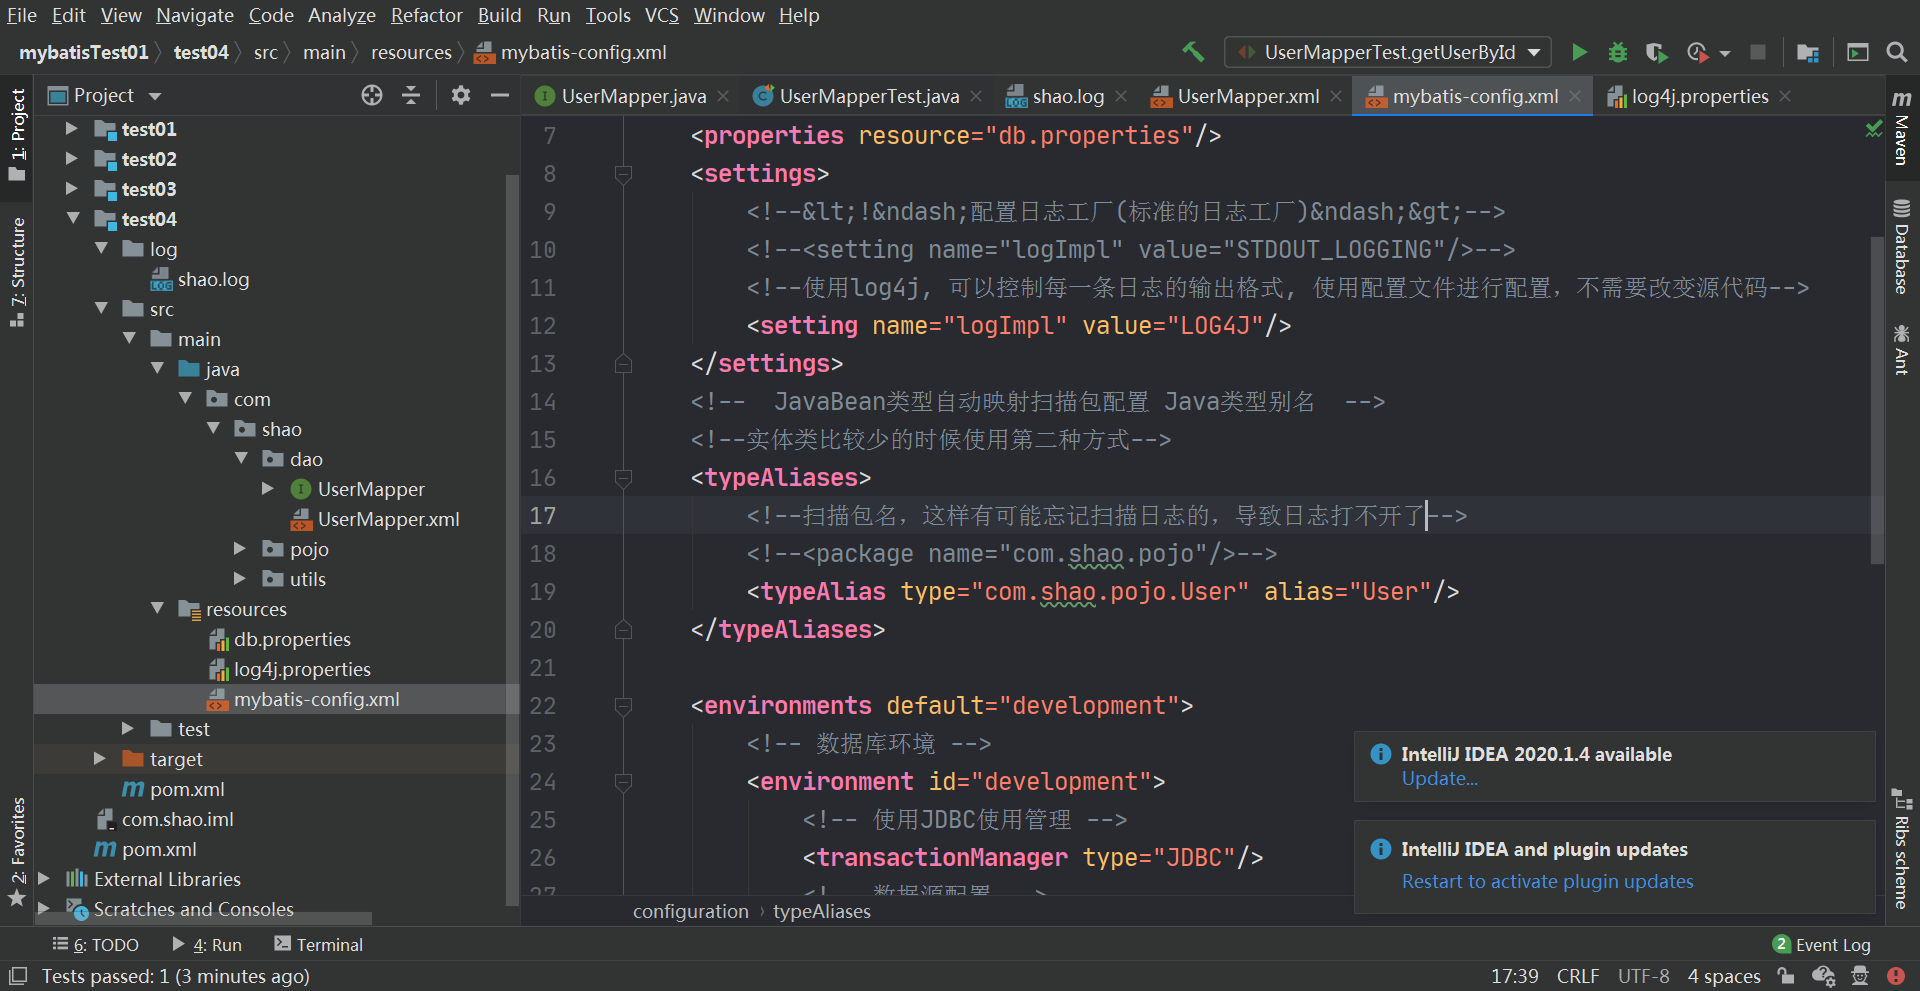The width and height of the screenshot is (1920, 991).
Task: Open Search Everywhere magnifier icon
Action: [1896, 52]
